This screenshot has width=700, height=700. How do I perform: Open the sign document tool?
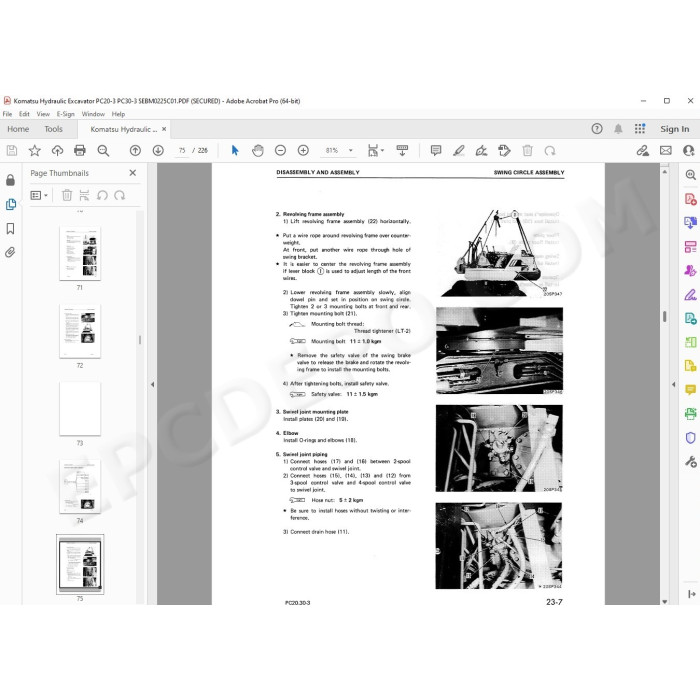pyautogui.click(x=481, y=151)
